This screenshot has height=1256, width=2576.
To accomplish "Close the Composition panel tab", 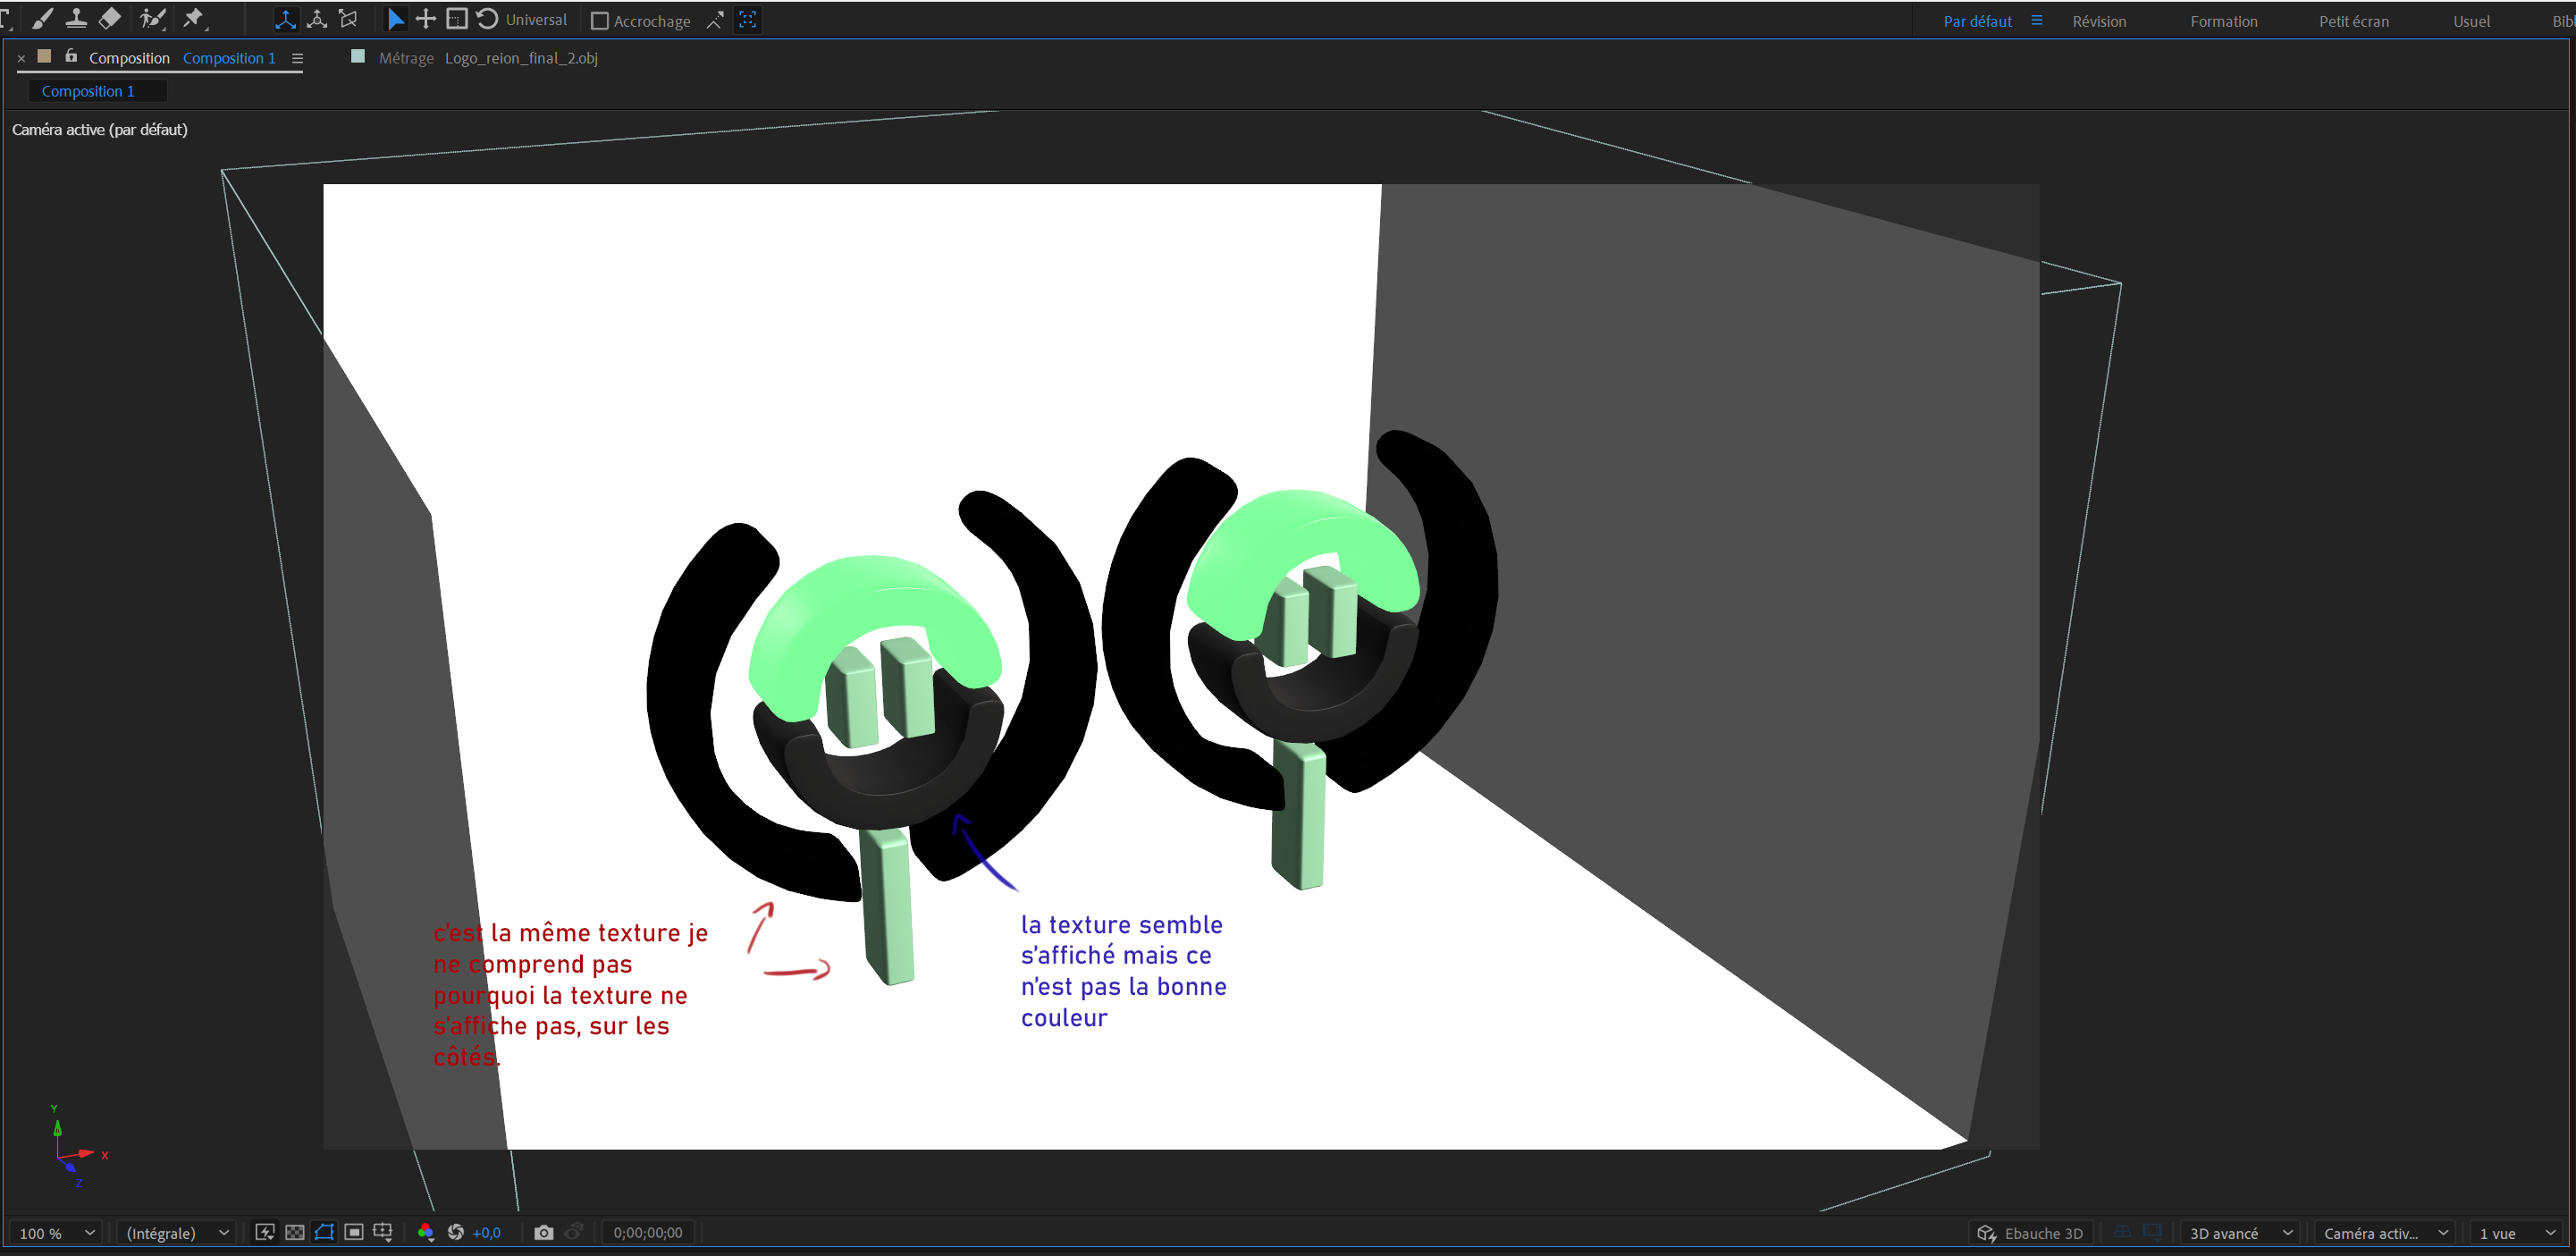I will 21,58.
